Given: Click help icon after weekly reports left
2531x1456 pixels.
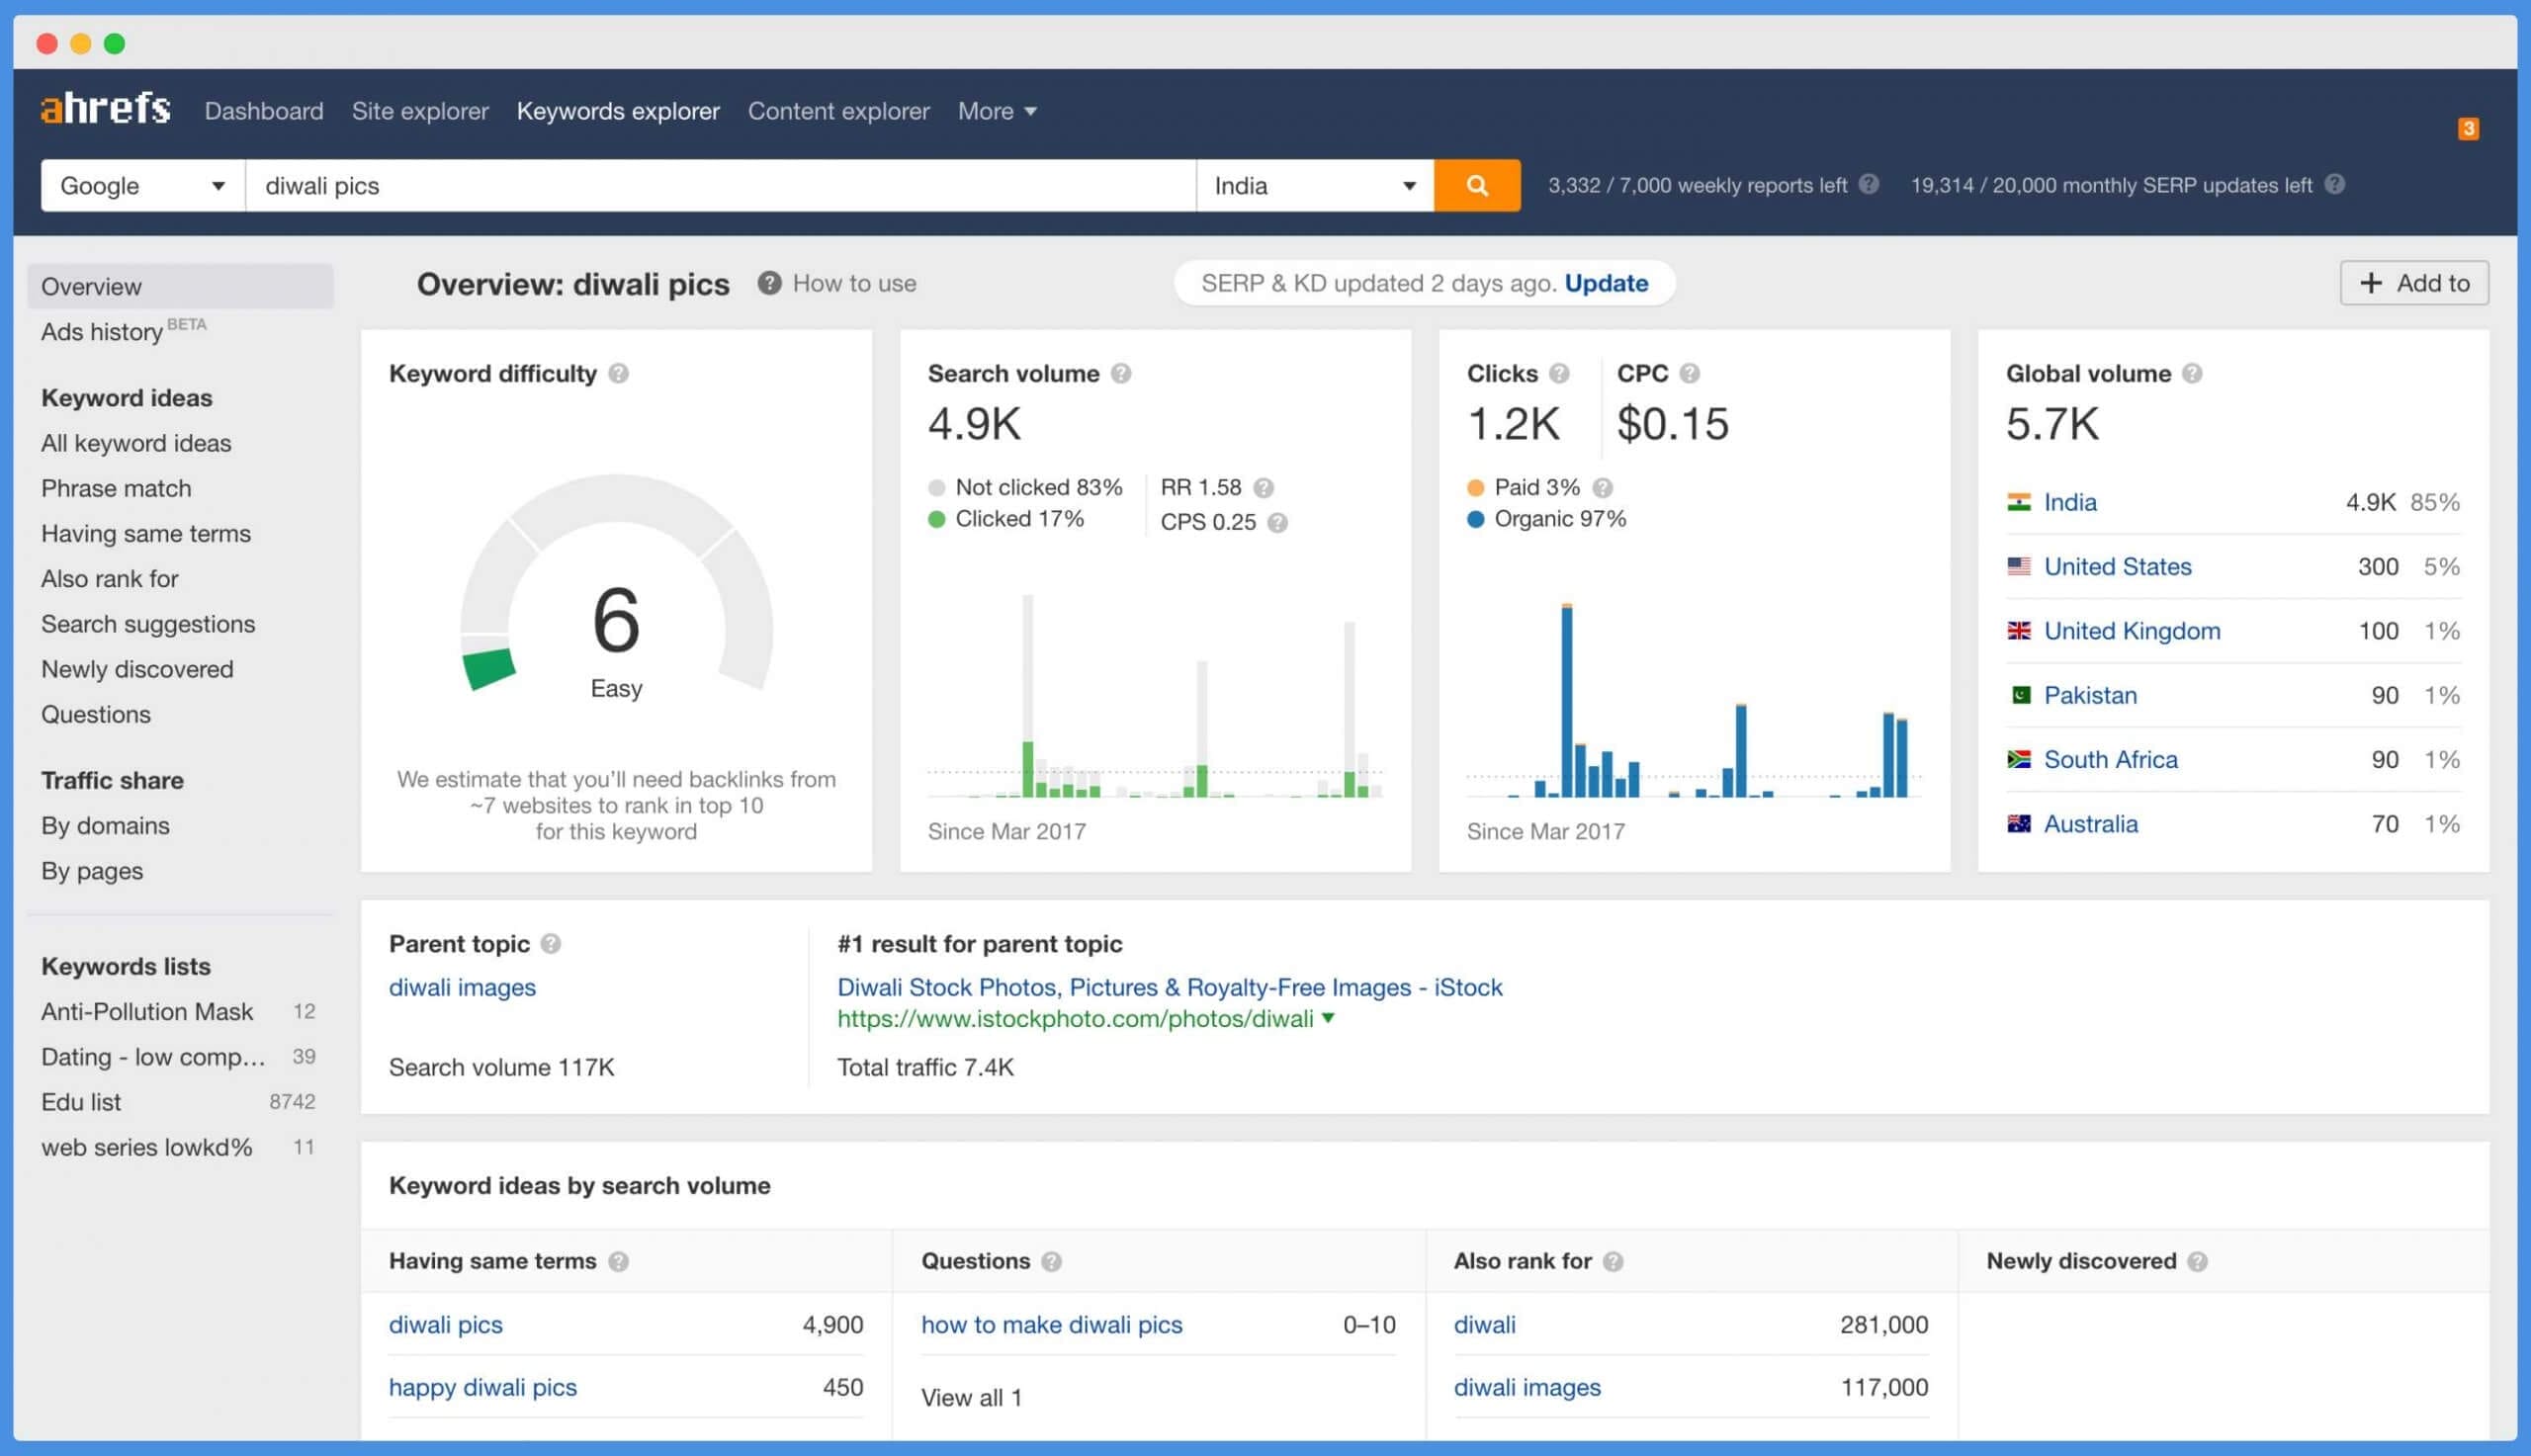Looking at the screenshot, I should [x=1868, y=184].
